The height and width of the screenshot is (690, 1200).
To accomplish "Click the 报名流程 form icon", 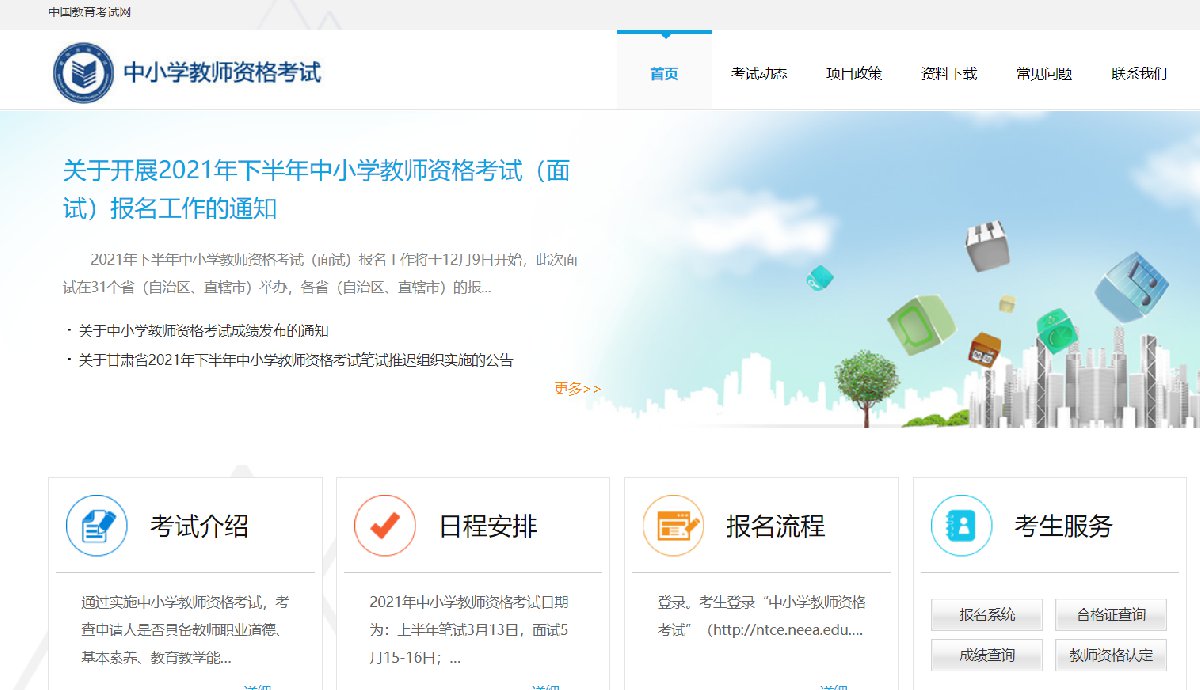I will [x=673, y=526].
